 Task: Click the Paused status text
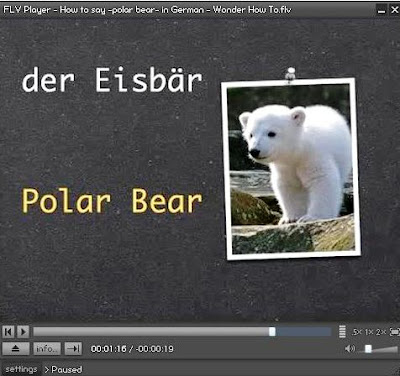[x=67, y=370]
